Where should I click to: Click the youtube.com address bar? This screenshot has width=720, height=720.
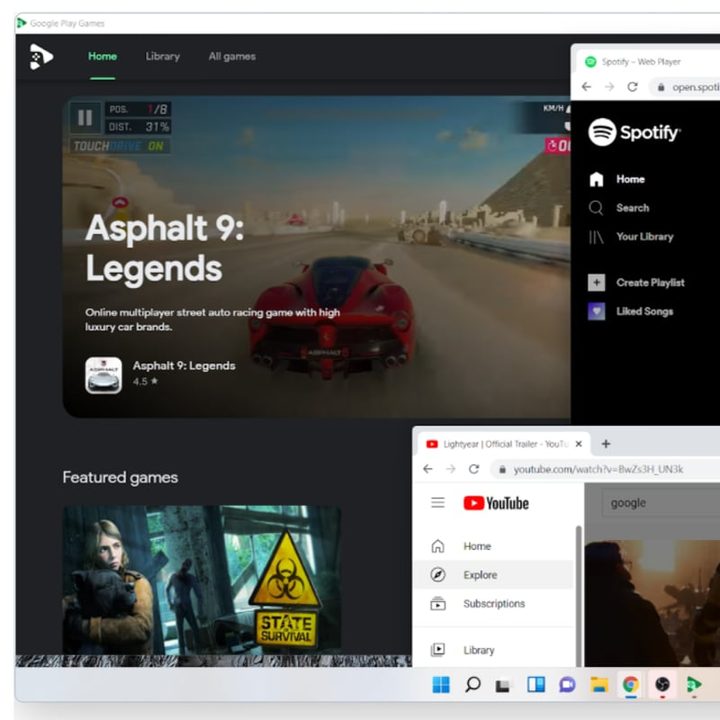(x=605, y=469)
